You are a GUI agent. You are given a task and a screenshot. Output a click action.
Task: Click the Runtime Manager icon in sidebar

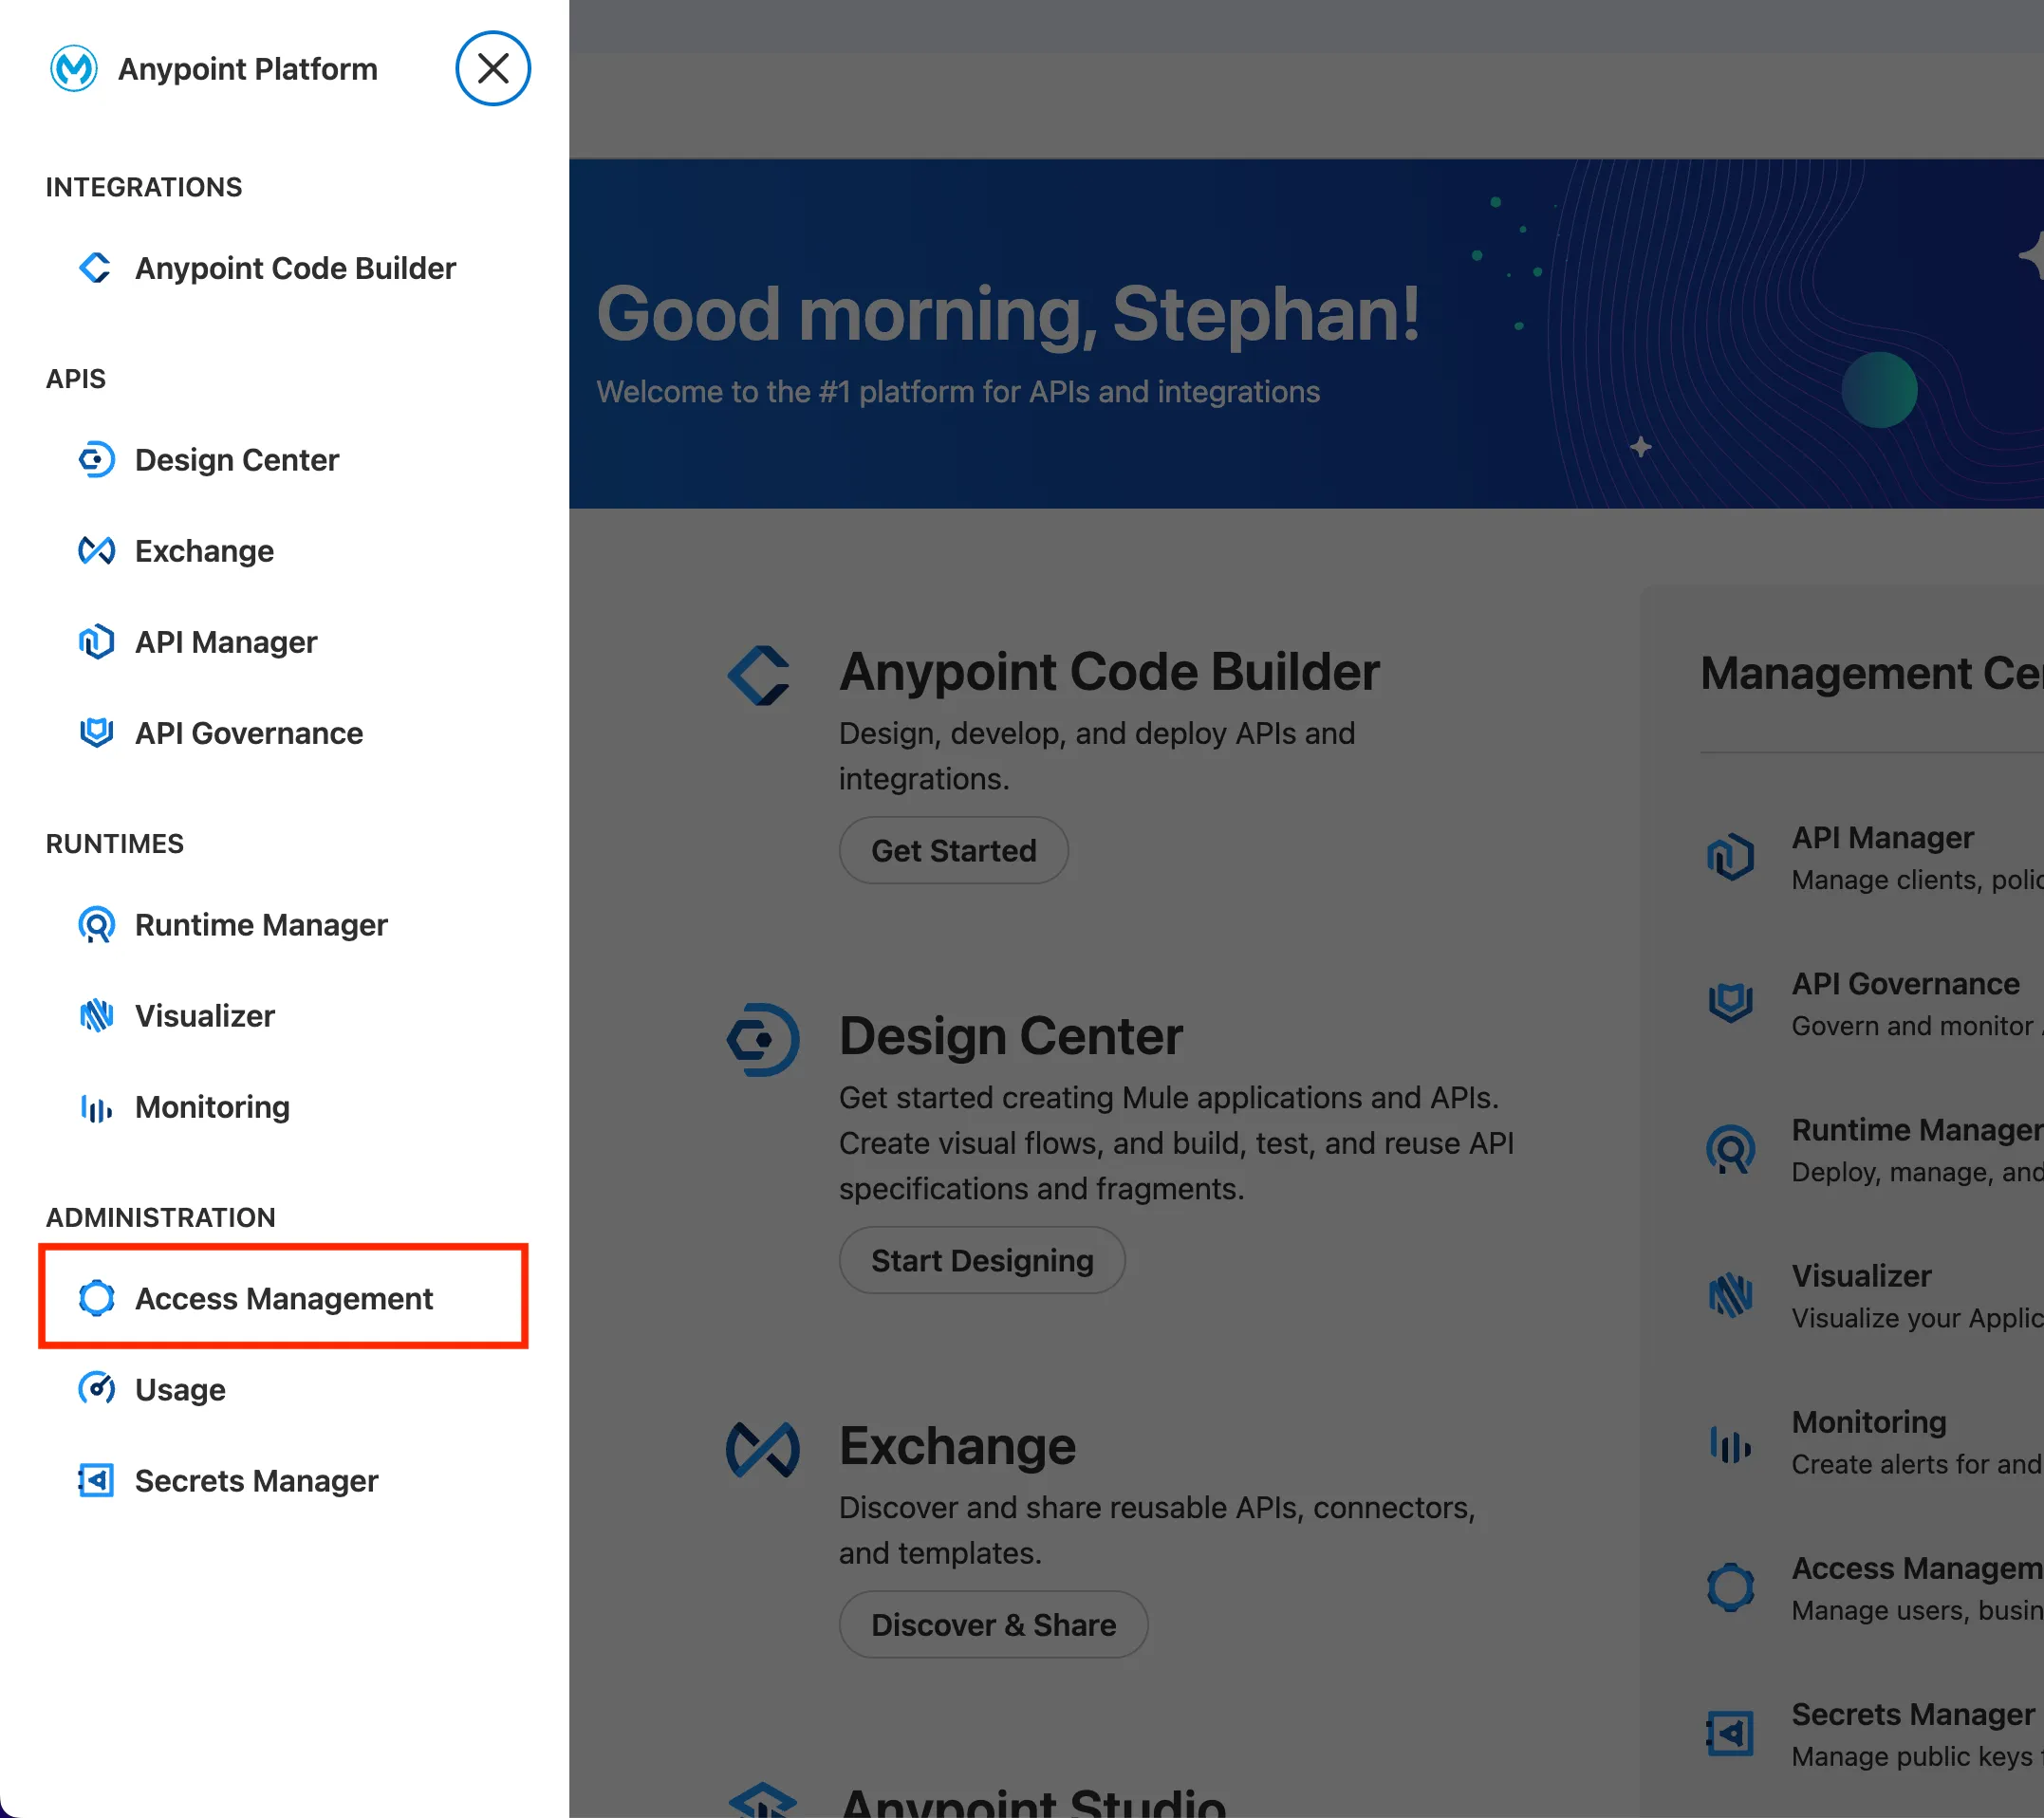(96, 925)
